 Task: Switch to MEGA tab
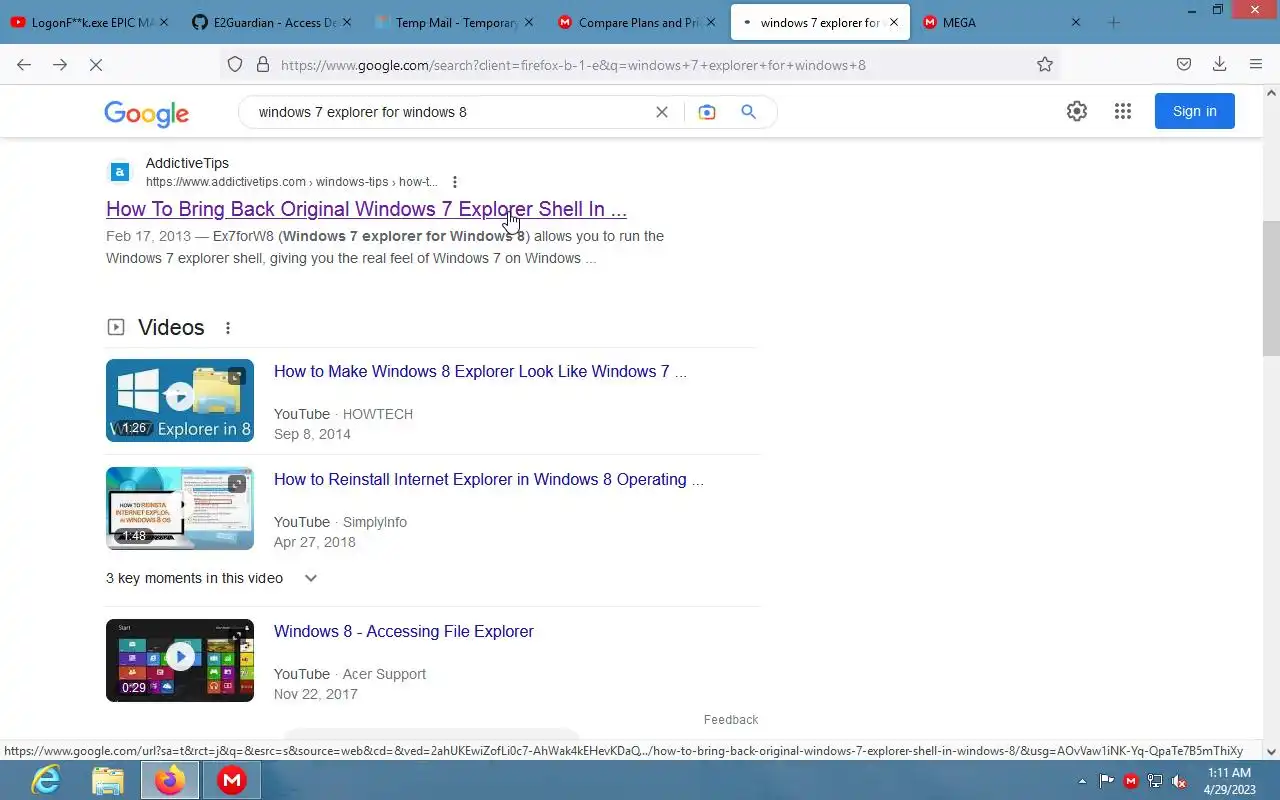(x=1003, y=22)
